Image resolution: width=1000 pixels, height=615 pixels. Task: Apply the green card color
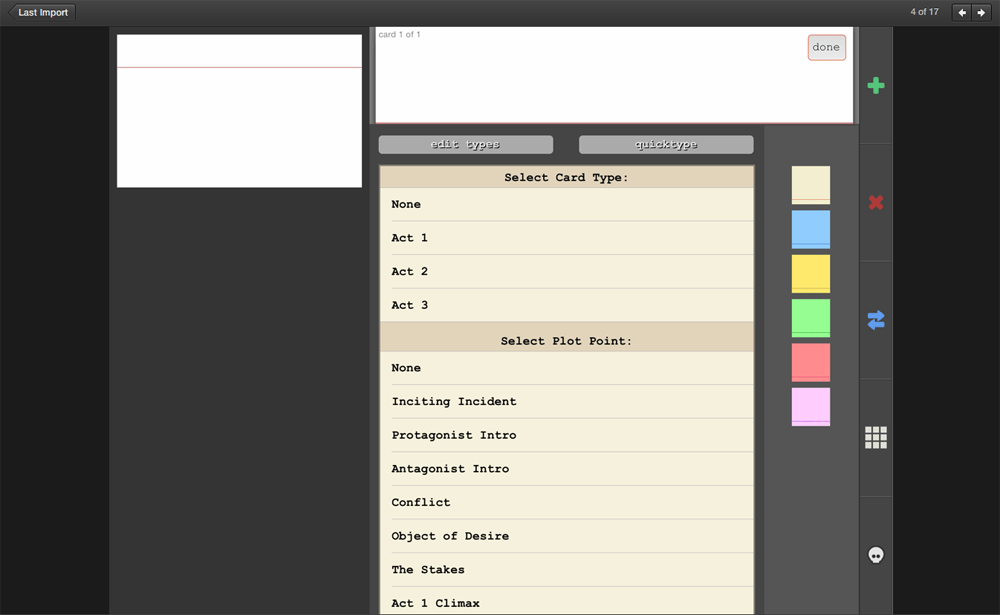(810, 318)
